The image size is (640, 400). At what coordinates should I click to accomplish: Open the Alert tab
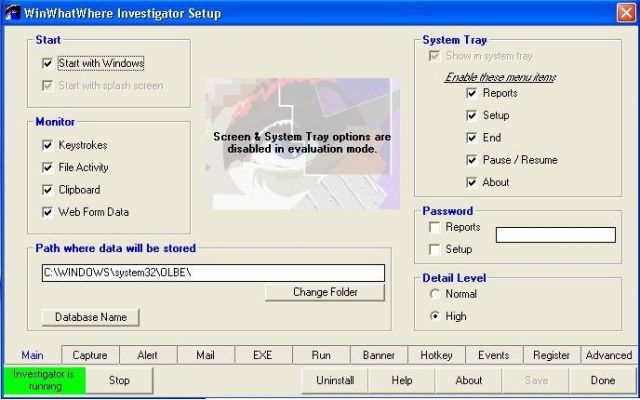pyautogui.click(x=148, y=355)
